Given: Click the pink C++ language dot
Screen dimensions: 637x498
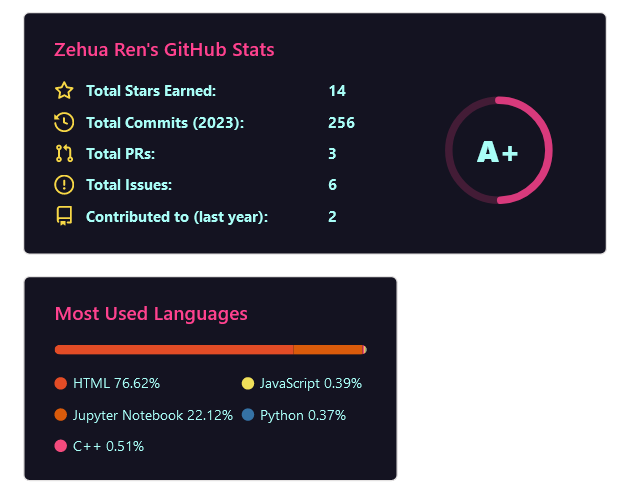Looking at the screenshot, I should coord(61,446).
